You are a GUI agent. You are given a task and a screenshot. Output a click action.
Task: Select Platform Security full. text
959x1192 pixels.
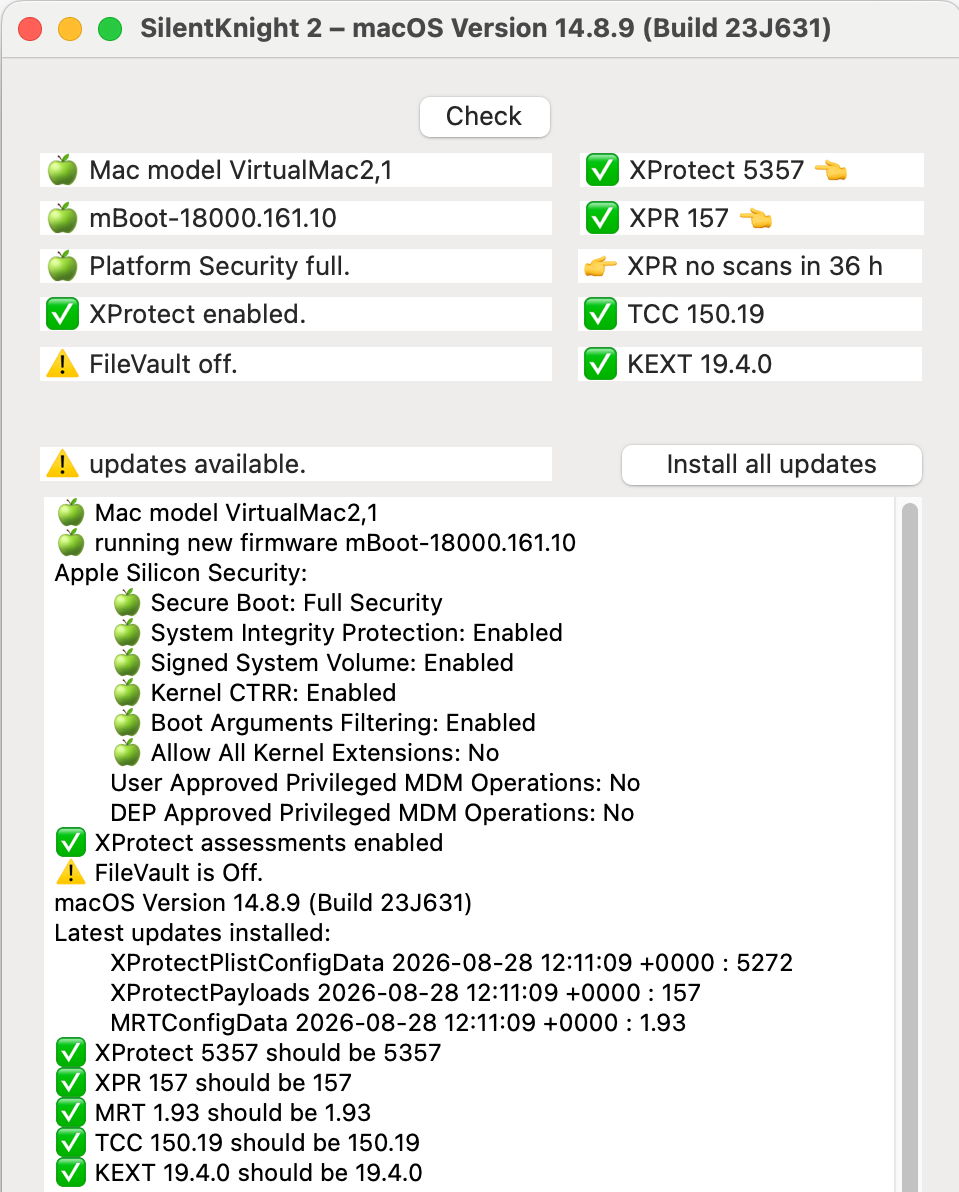click(220, 266)
